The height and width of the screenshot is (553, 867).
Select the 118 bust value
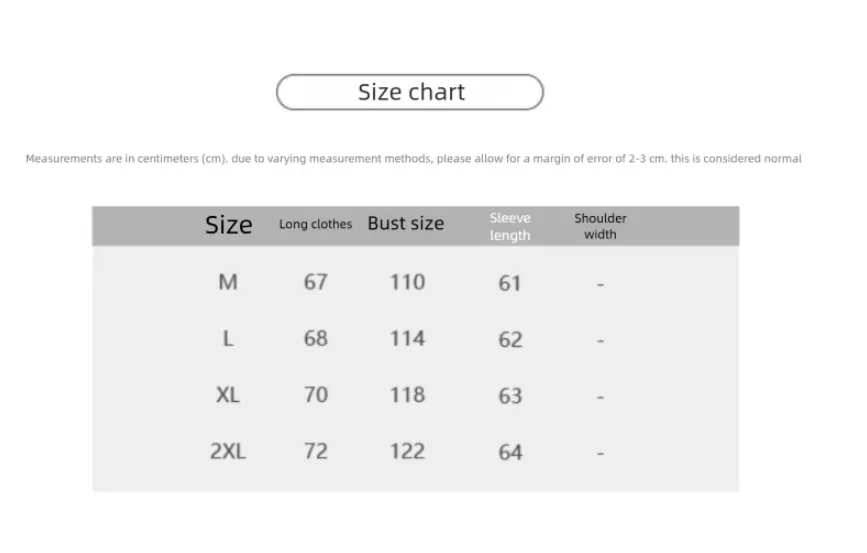coord(407,395)
